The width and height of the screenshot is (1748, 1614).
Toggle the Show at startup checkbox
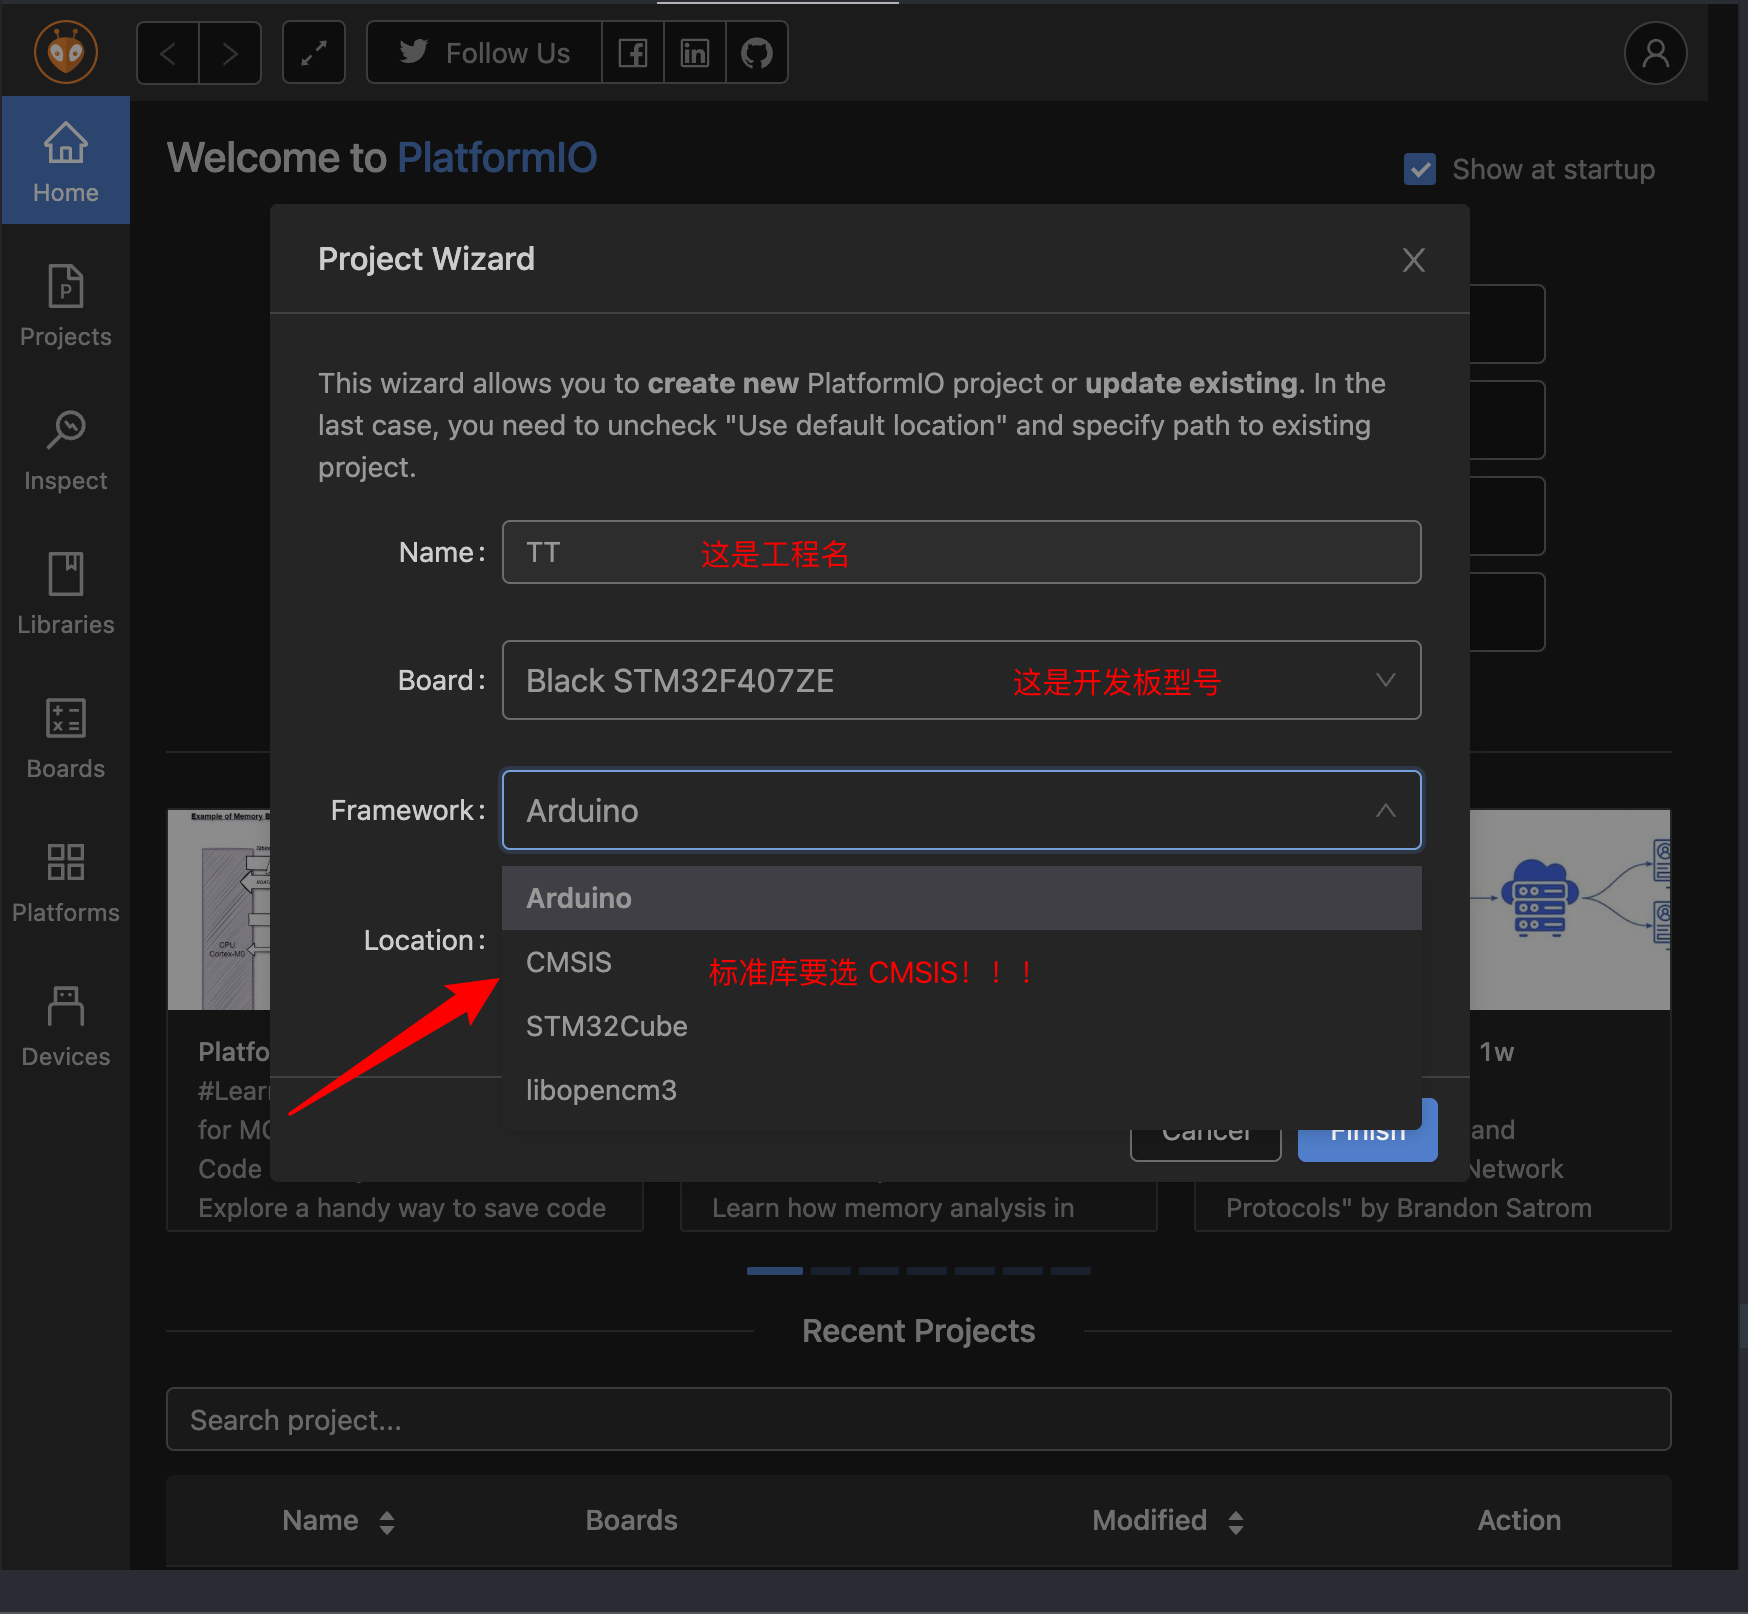pos(1420,170)
